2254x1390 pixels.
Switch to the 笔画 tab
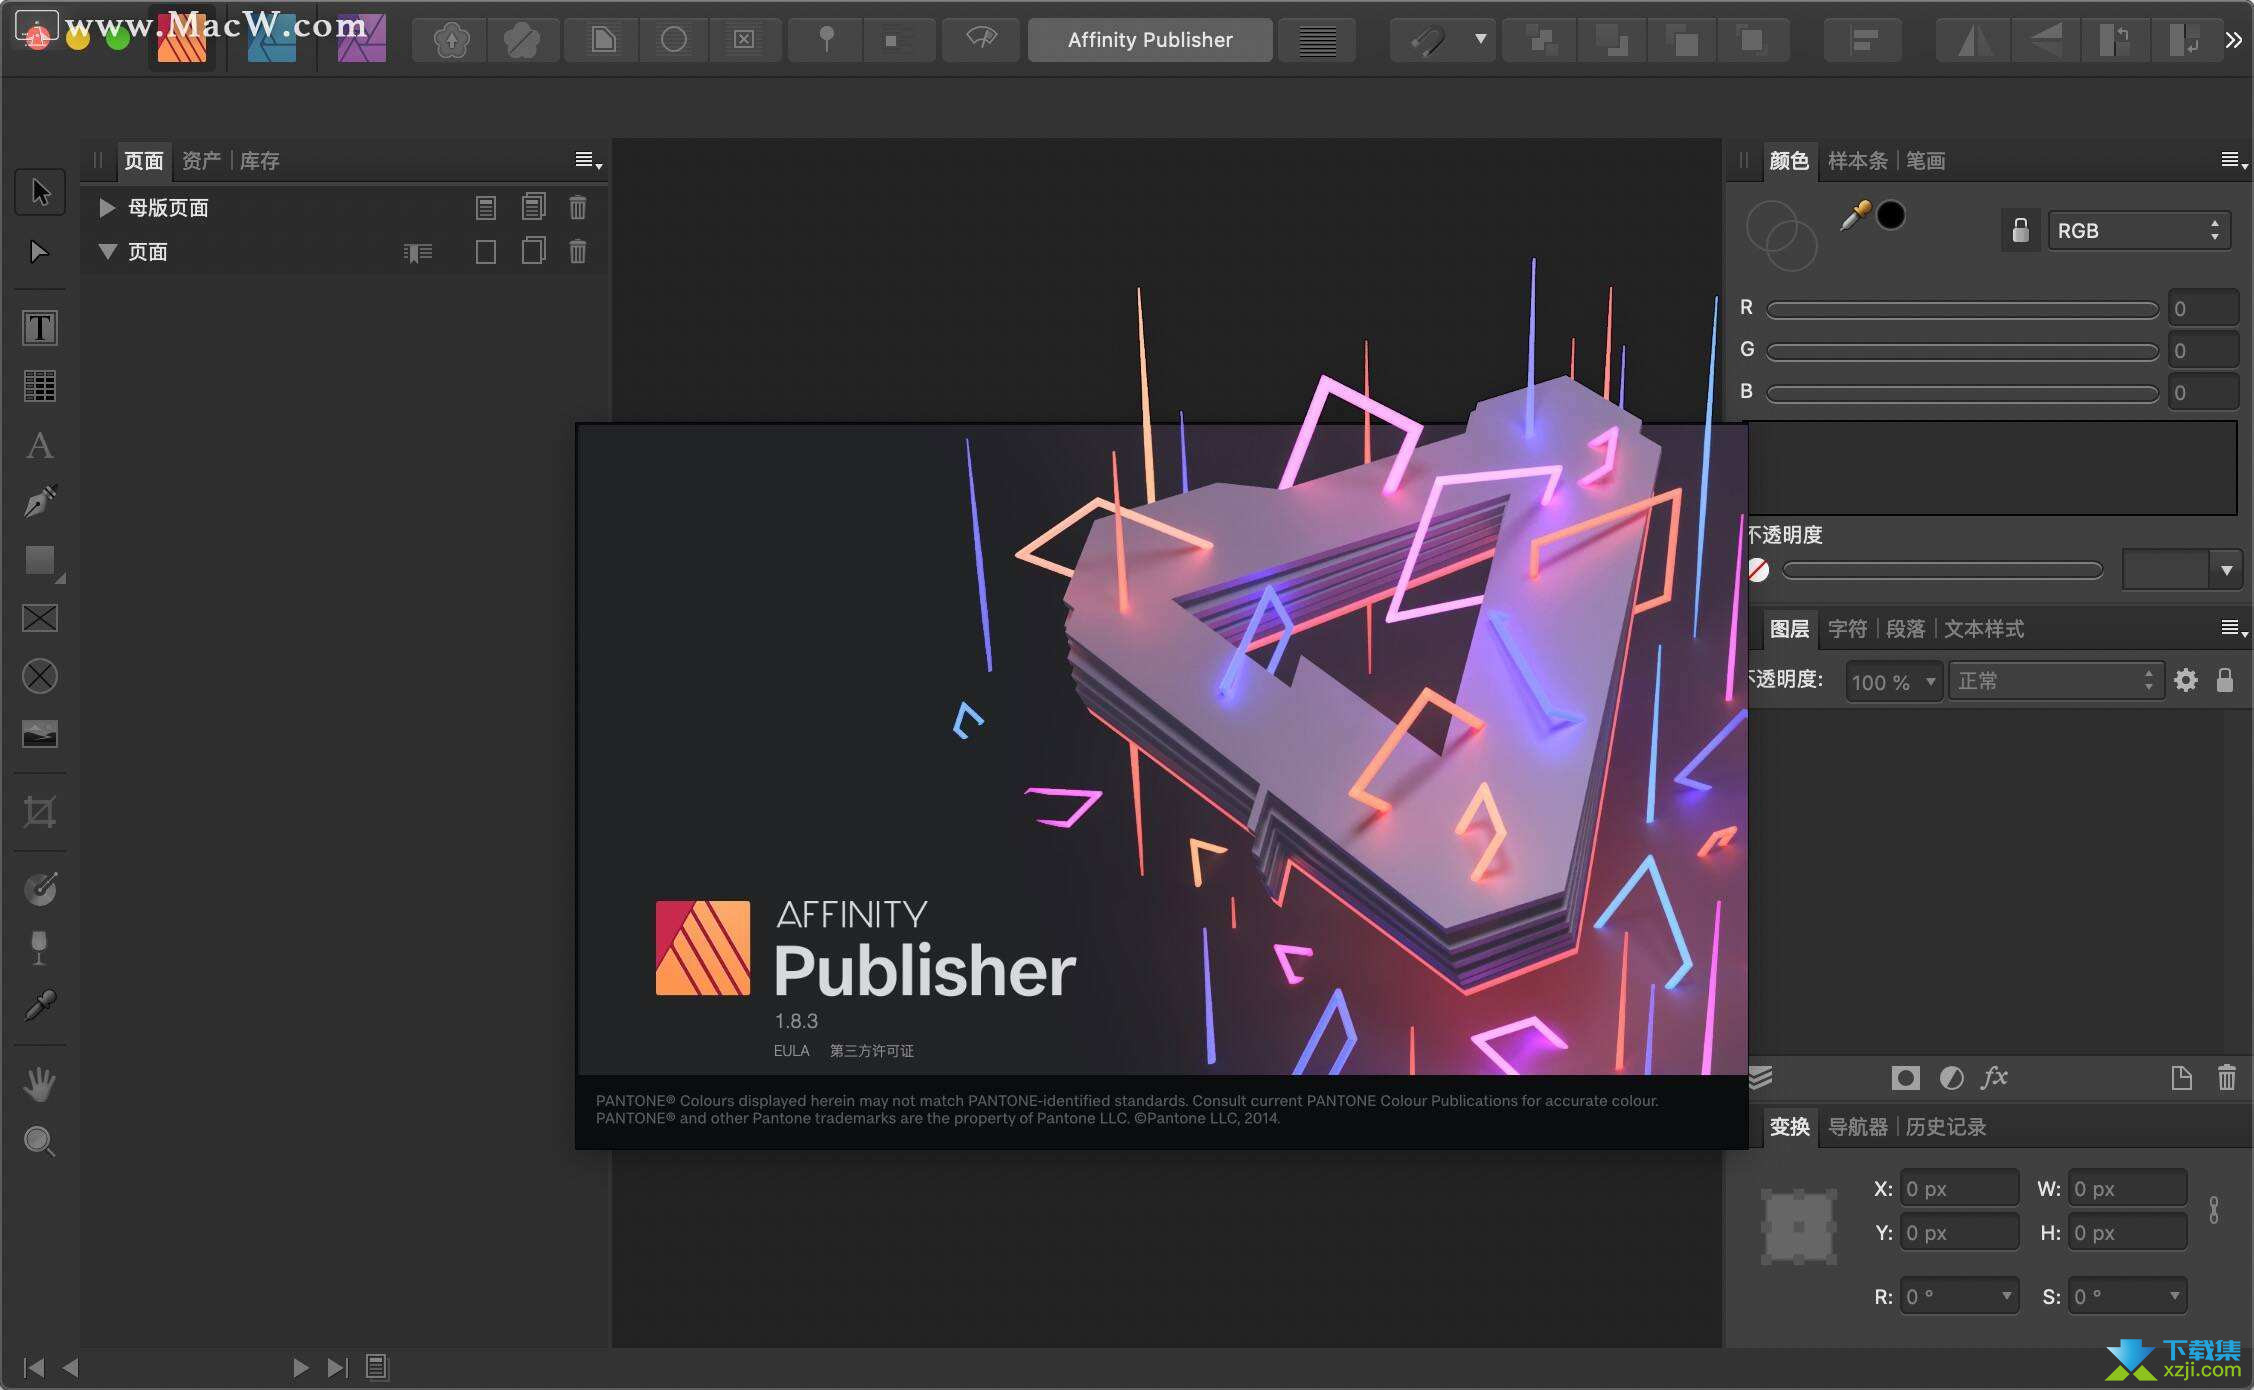tap(1925, 160)
